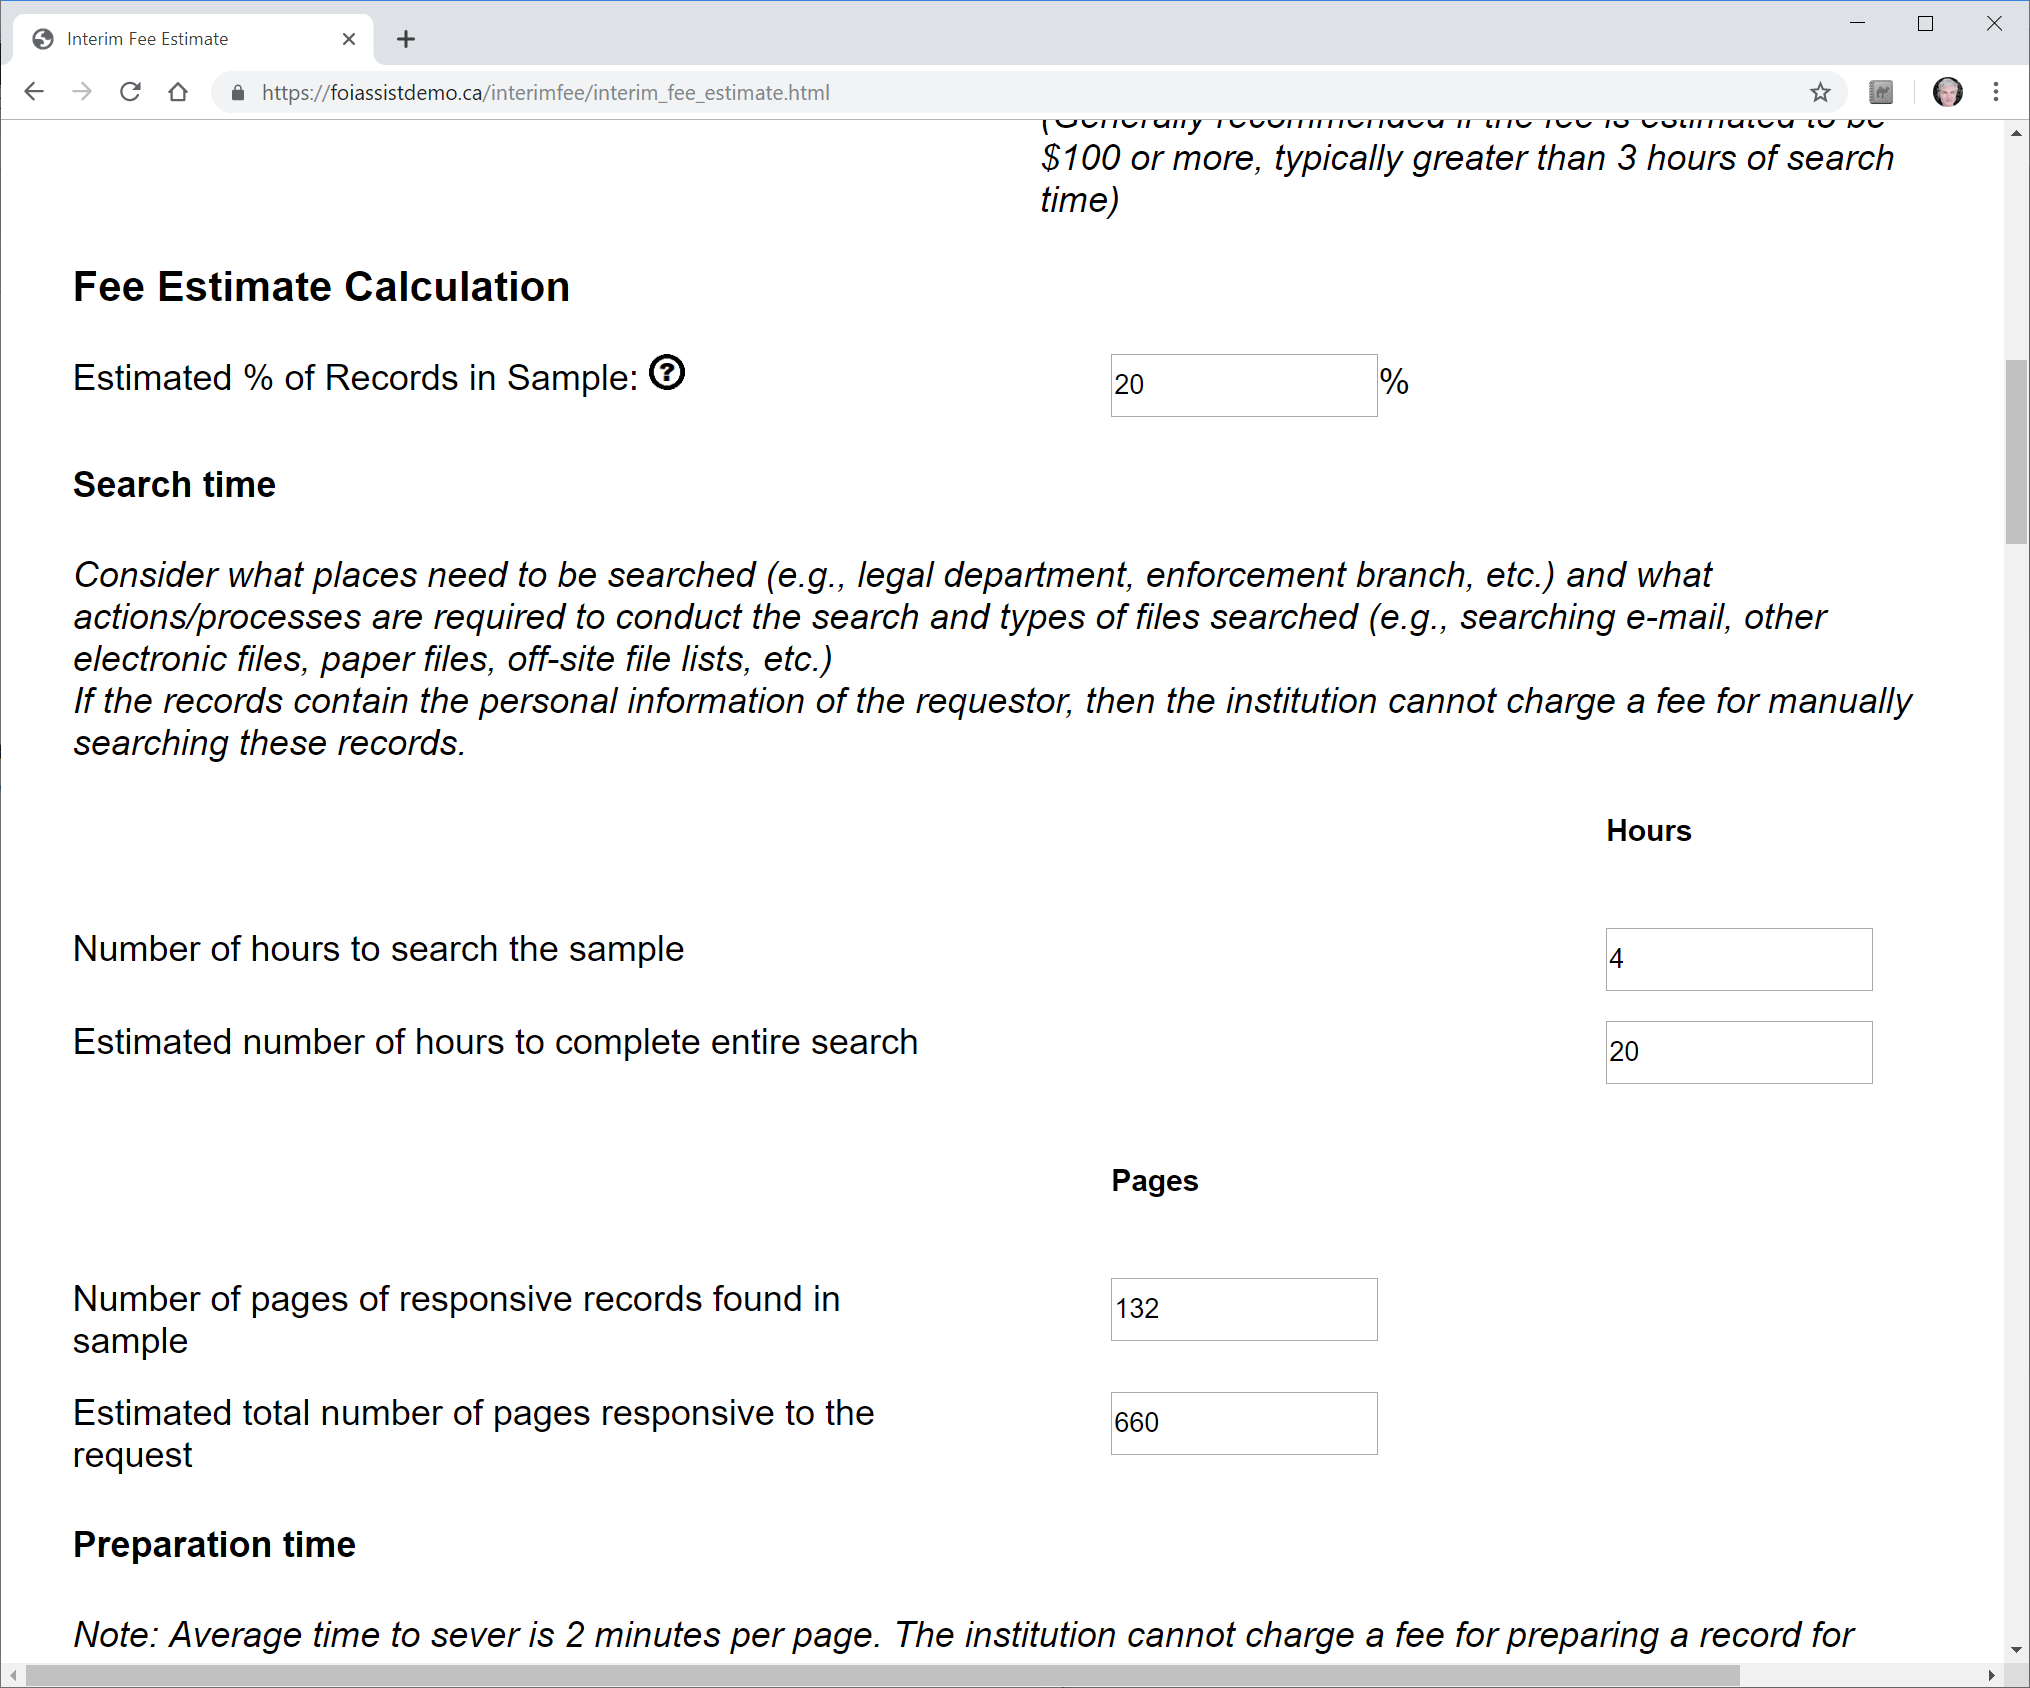The width and height of the screenshot is (2030, 1688).
Task: Click help icon beside Records in Sample
Action: point(667,373)
